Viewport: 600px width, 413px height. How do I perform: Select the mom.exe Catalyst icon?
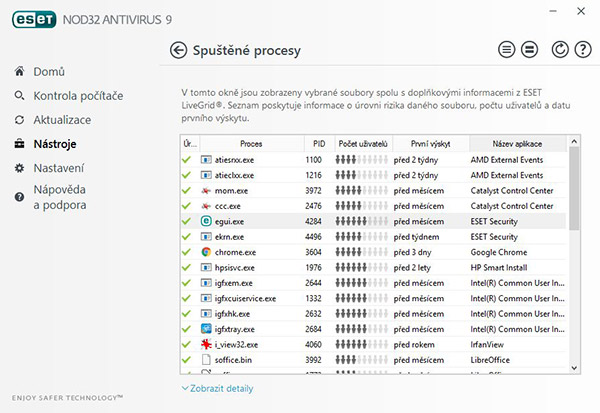pos(206,191)
